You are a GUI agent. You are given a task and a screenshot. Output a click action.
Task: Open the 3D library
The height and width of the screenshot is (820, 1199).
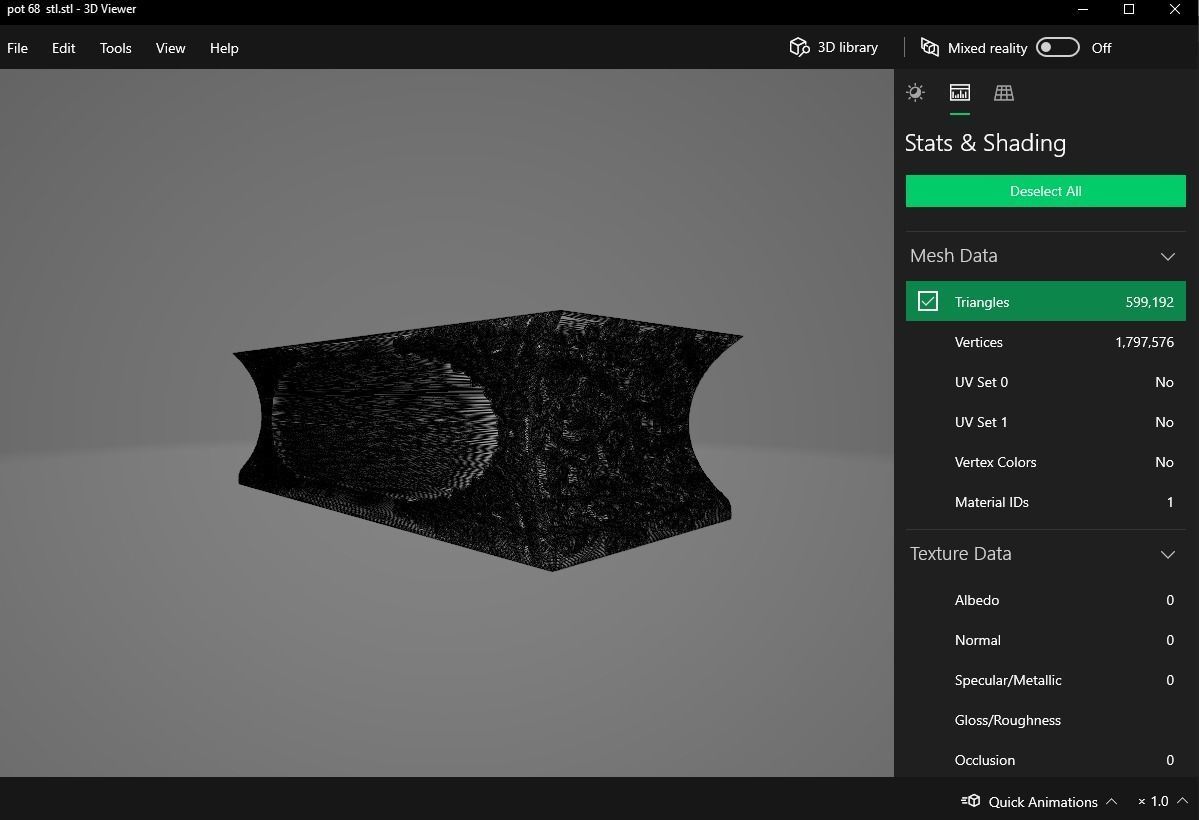pyautogui.click(x=833, y=47)
